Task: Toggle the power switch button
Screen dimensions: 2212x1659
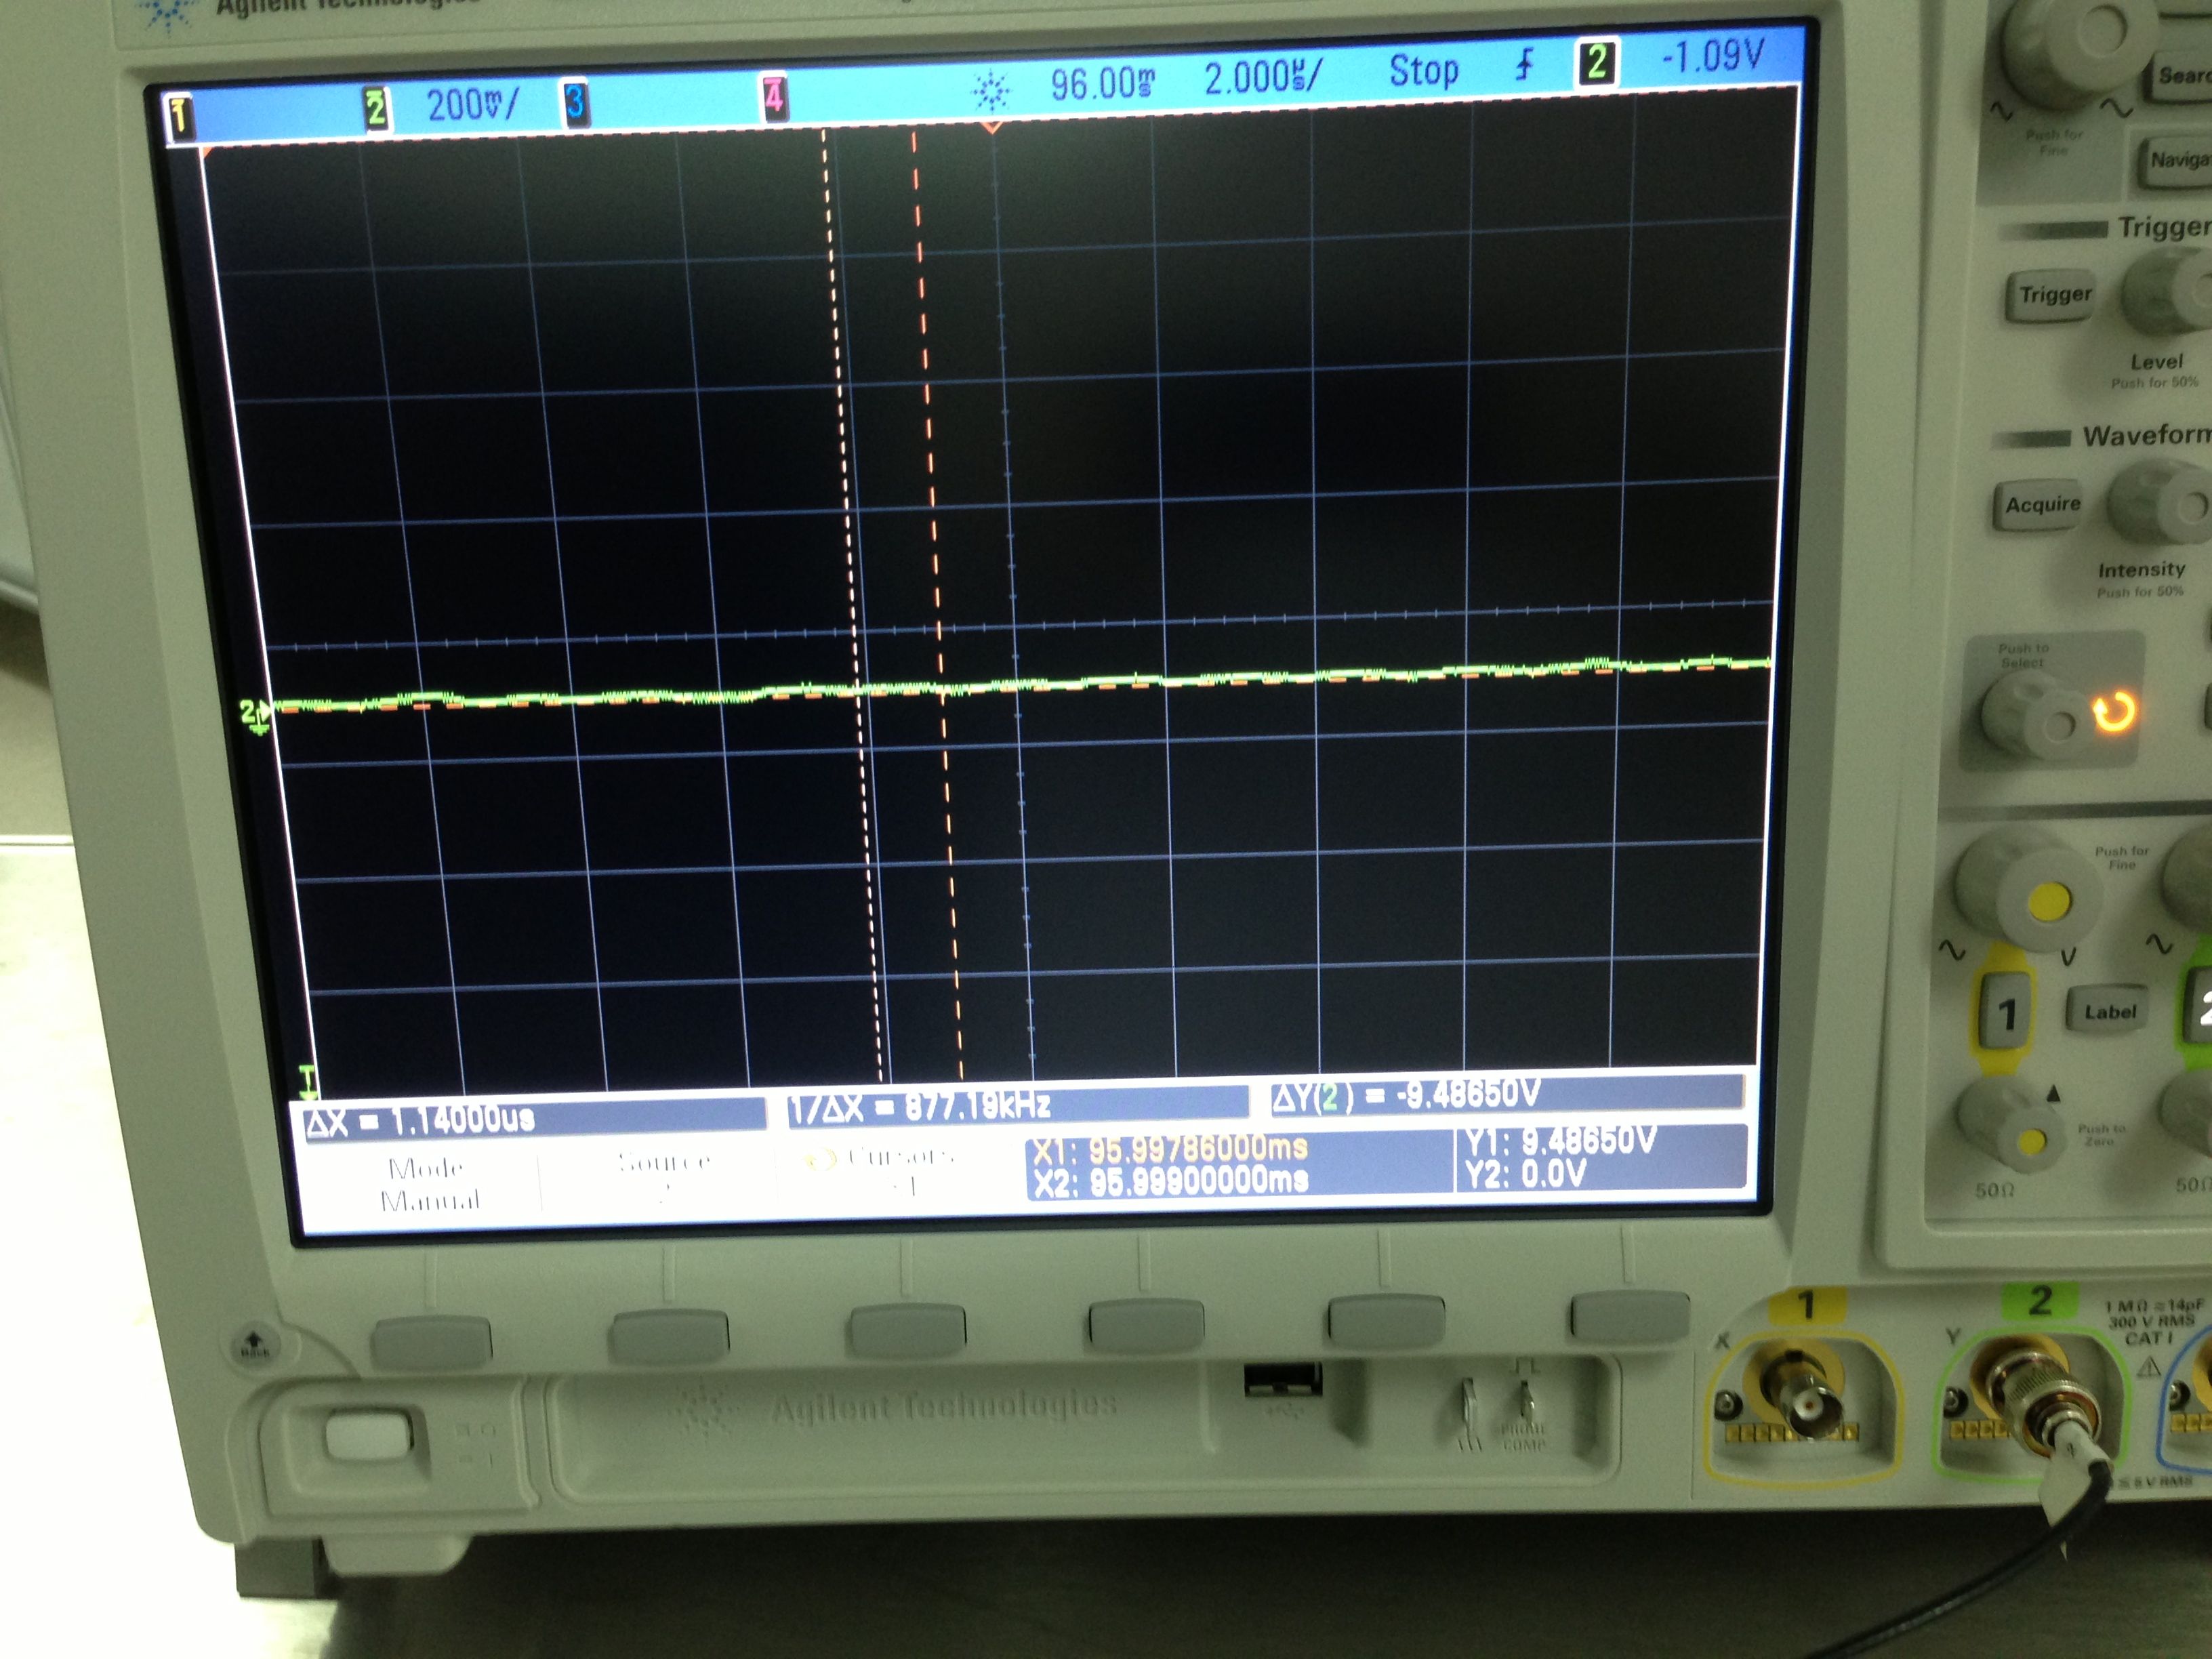Action: click(369, 1437)
